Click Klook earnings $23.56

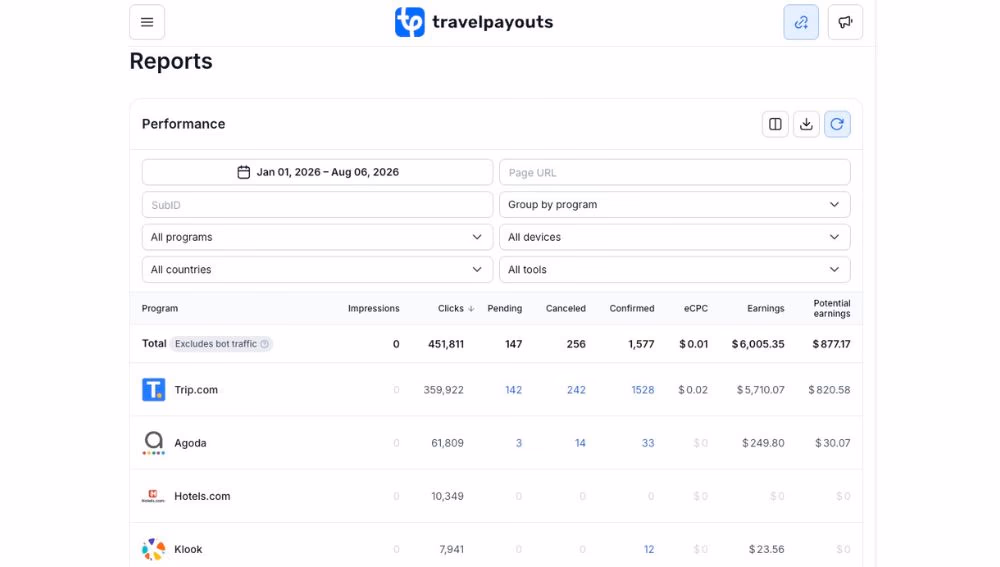pos(767,549)
